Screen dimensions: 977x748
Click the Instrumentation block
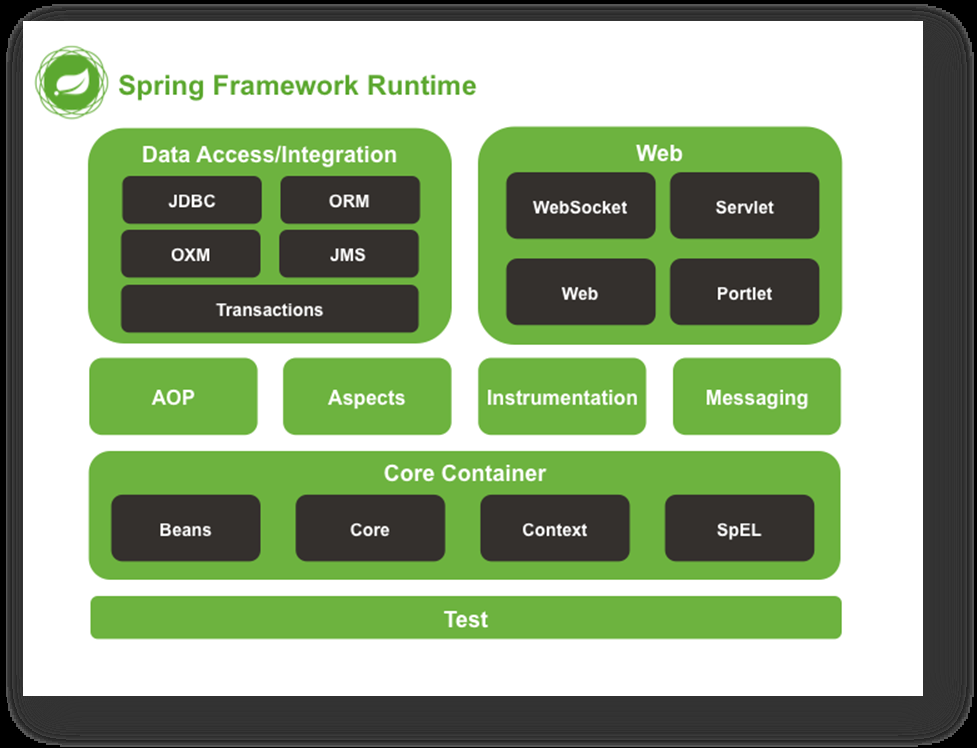pyautogui.click(x=562, y=396)
